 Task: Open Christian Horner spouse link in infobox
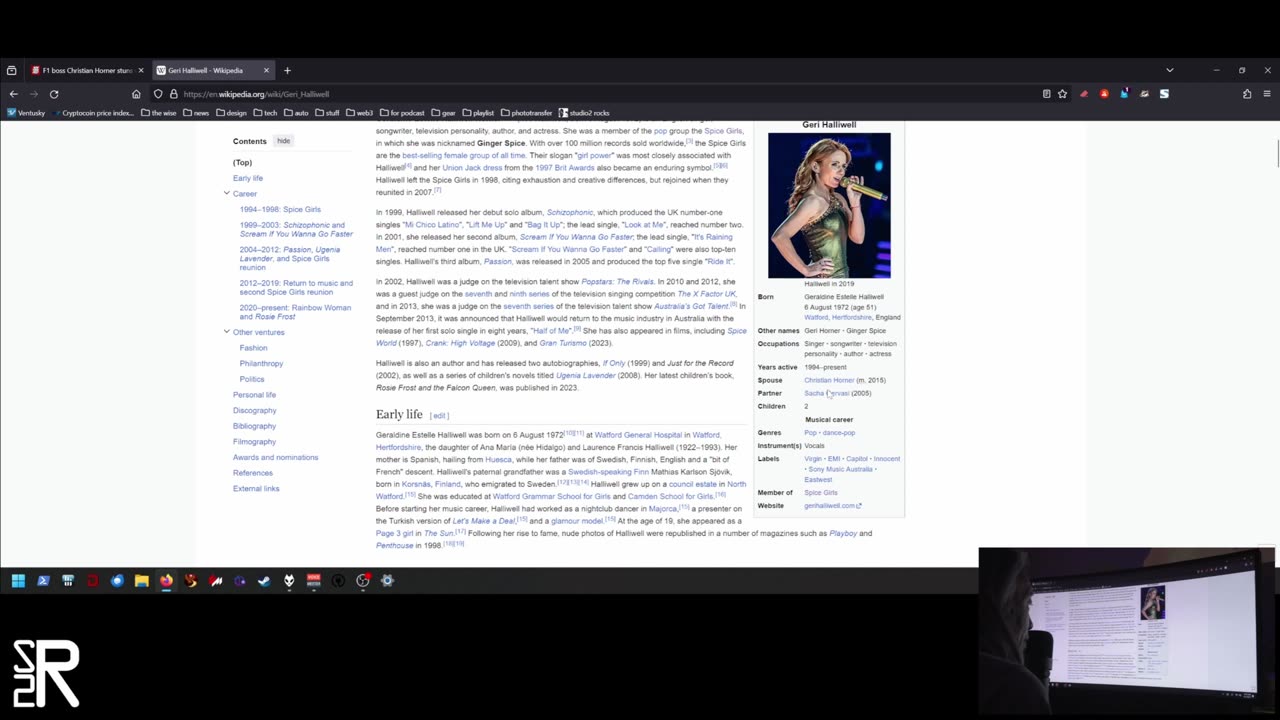coord(829,380)
